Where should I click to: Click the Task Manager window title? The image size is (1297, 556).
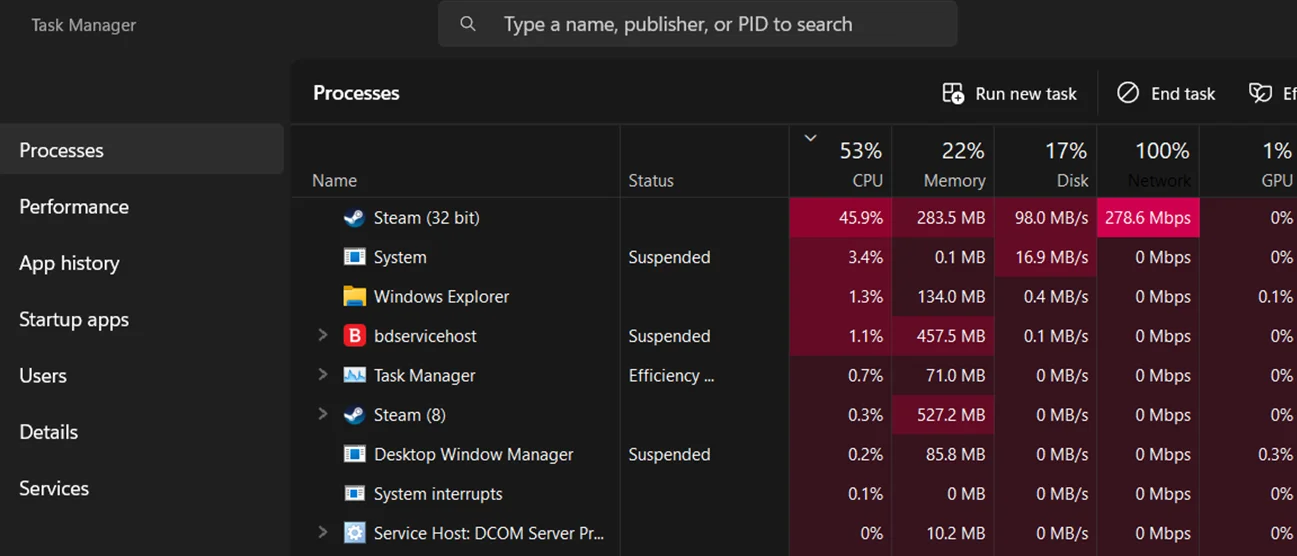[83, 25]
